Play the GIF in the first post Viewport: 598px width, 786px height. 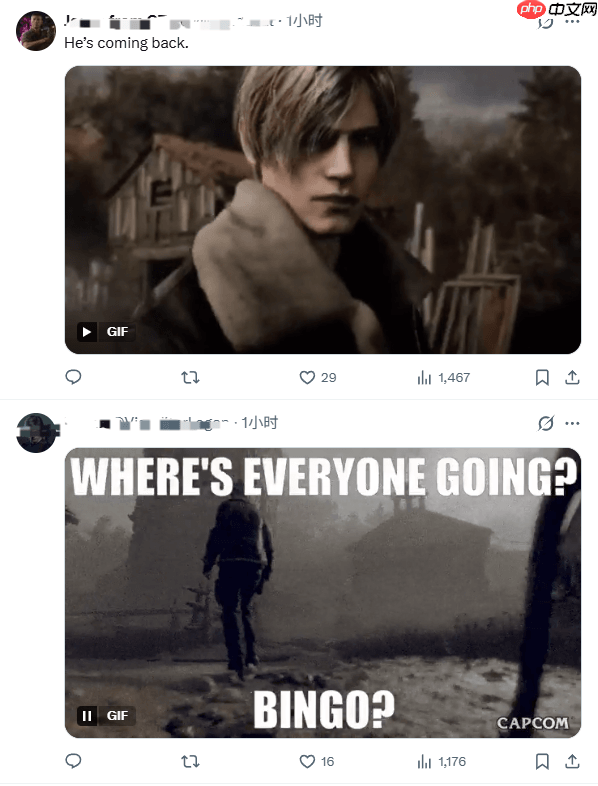87,332
